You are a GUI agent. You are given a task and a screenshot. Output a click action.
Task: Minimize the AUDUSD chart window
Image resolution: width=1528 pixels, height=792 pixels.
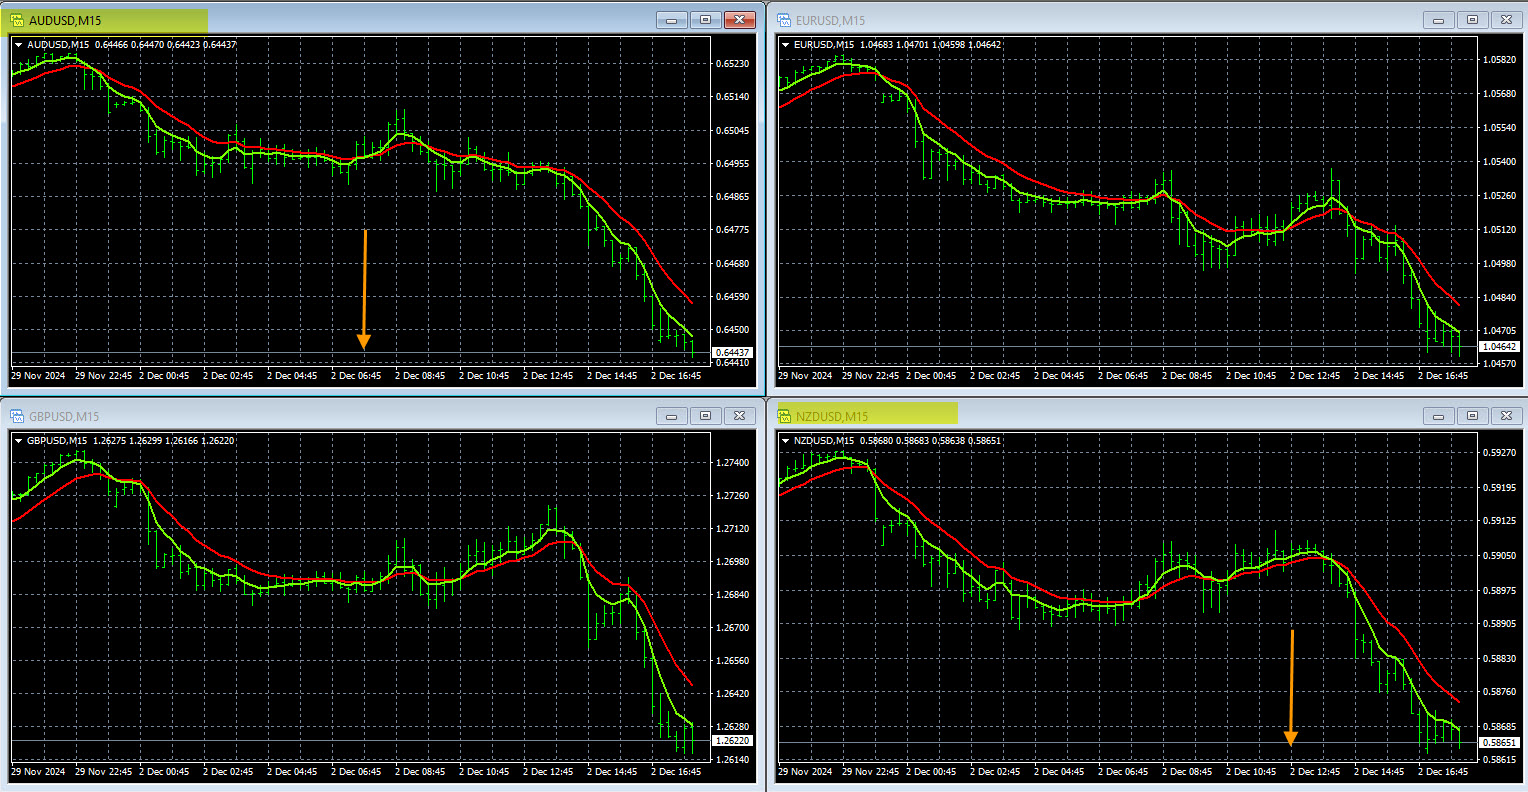tap(671, 20)
